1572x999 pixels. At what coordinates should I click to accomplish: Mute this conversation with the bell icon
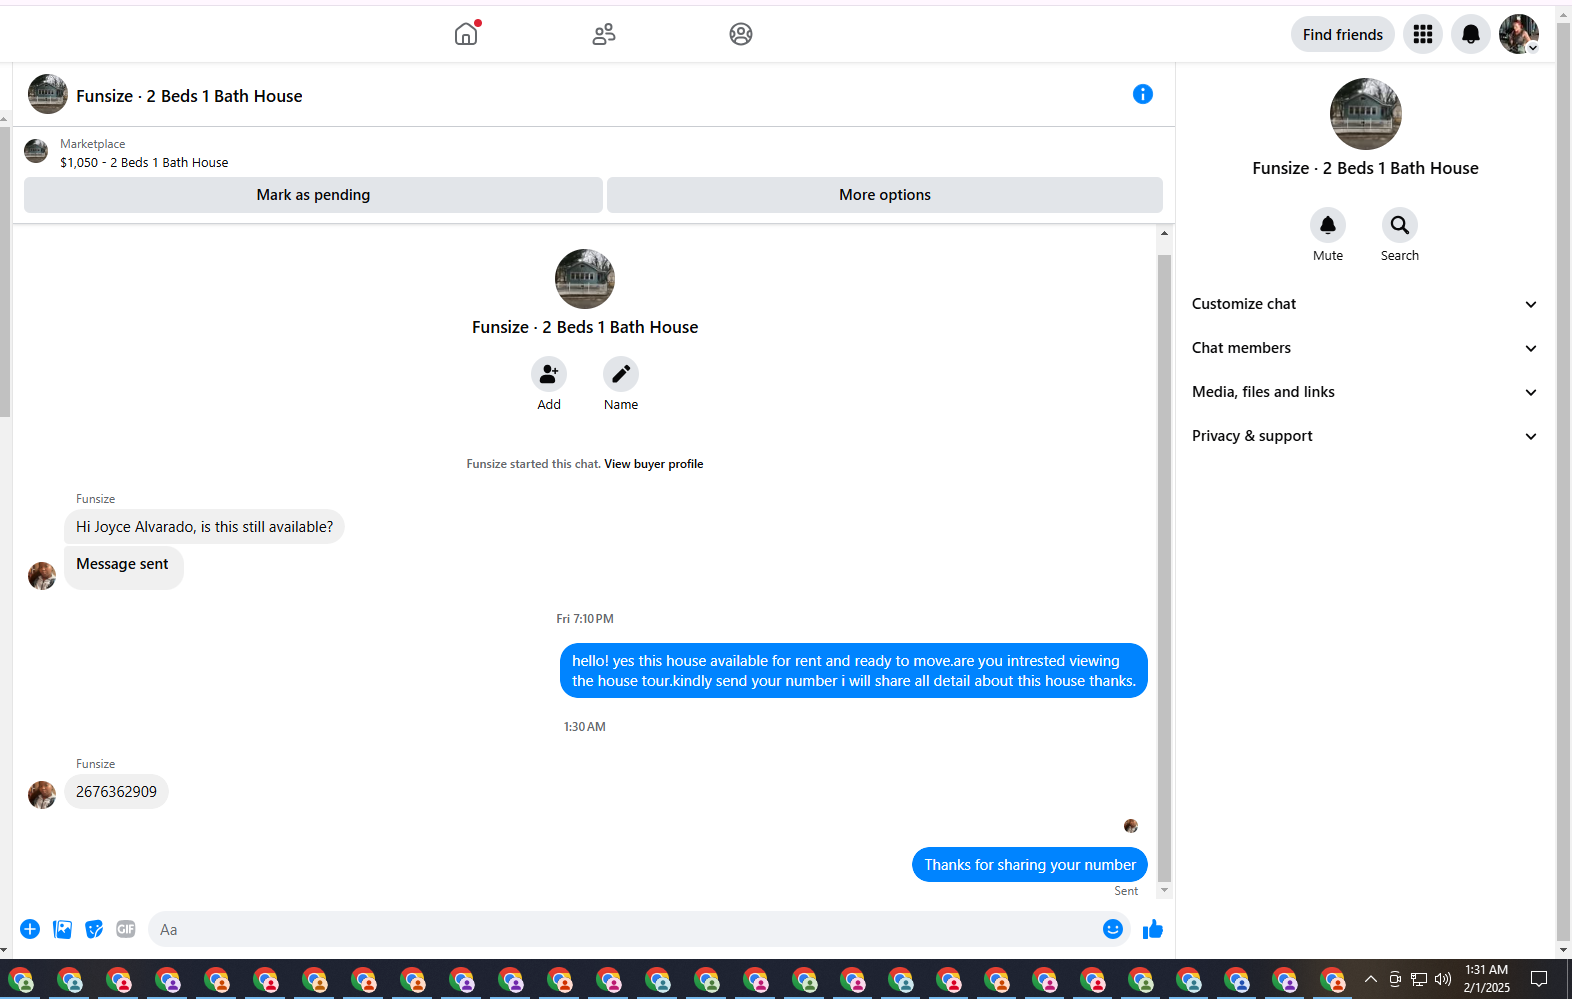[x=1328, y=225]
